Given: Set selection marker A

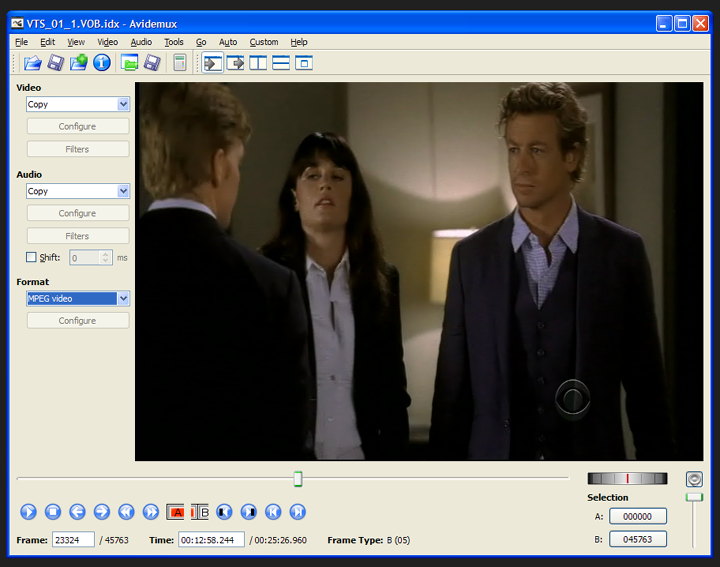Looking at the screenshot, I should coord(176,512).
